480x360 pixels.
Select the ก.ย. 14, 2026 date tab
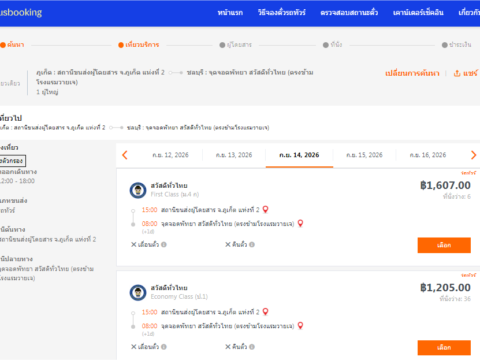pos(299,155)
